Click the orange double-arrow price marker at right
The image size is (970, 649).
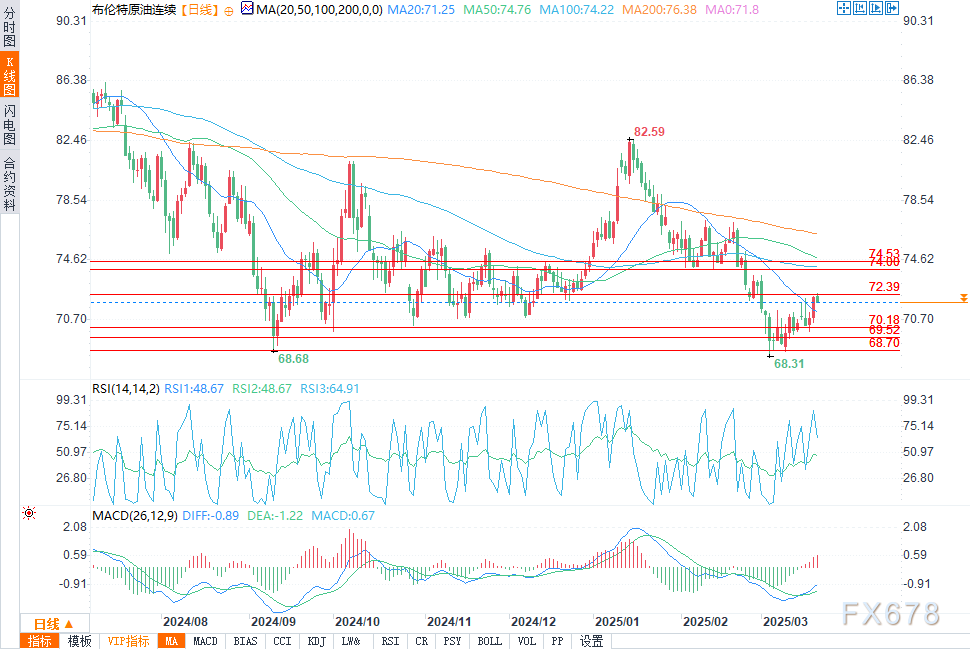962,299
